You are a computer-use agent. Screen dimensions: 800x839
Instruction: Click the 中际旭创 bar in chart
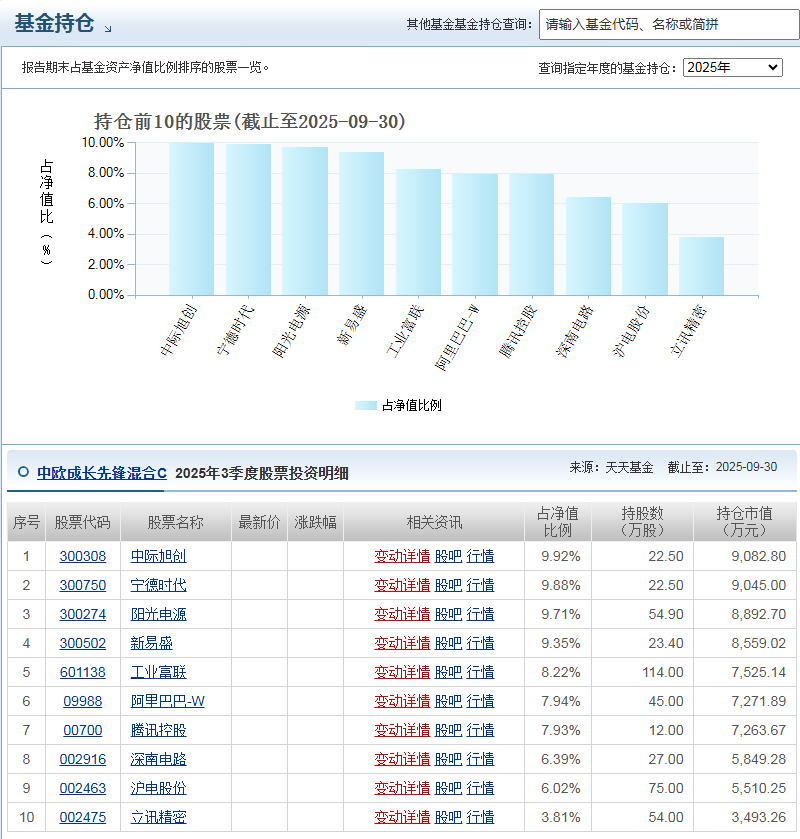(x=192, y=219)
